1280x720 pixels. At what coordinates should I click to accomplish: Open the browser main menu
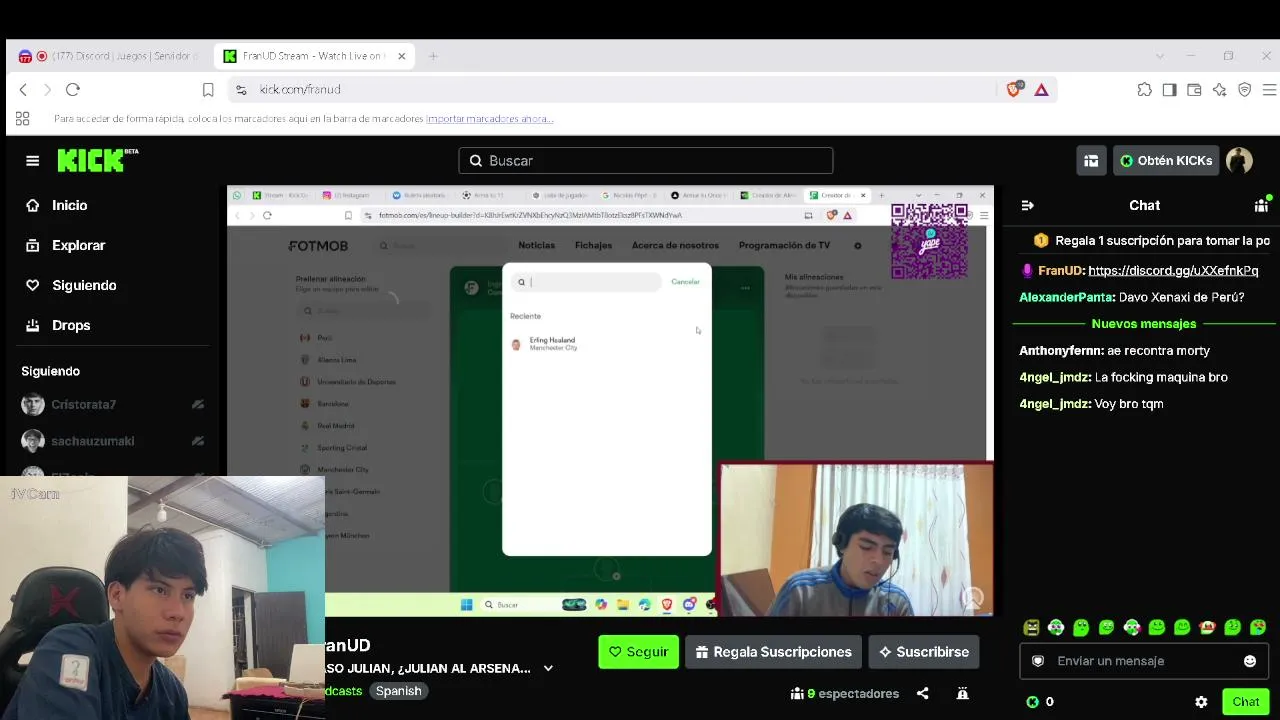tap(1270, 90)
